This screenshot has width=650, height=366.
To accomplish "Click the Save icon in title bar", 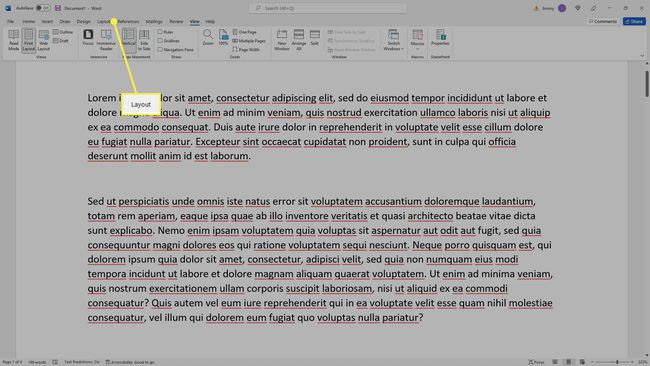I will pos(58,8).
